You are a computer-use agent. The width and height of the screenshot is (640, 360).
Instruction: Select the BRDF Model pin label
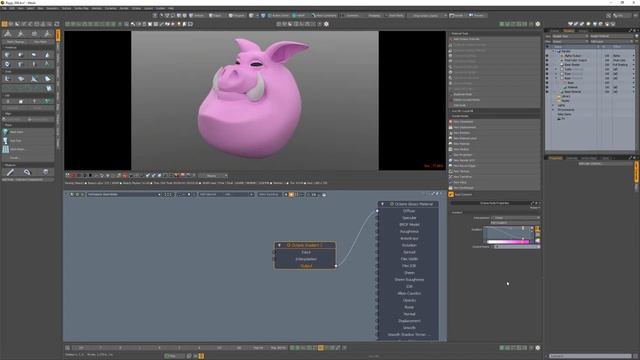pyautogui.click(x=409, y=224)
